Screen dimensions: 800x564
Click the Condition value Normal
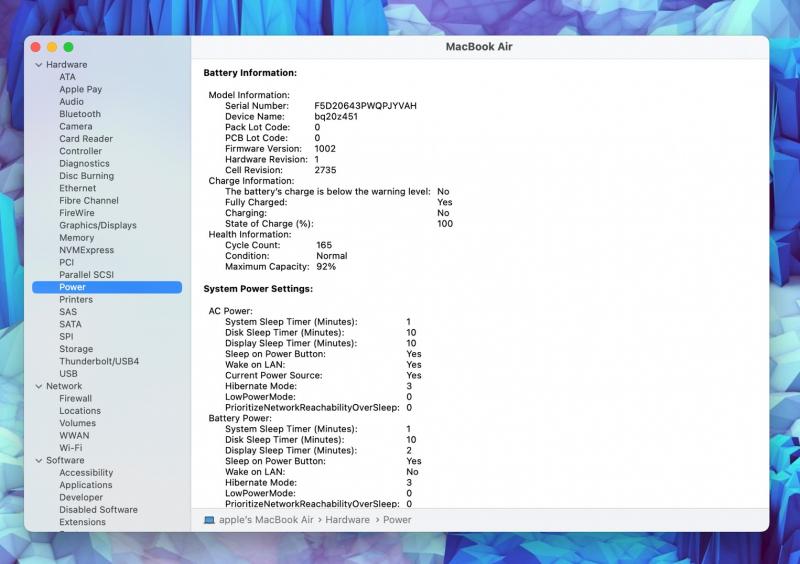coord(332,256)
